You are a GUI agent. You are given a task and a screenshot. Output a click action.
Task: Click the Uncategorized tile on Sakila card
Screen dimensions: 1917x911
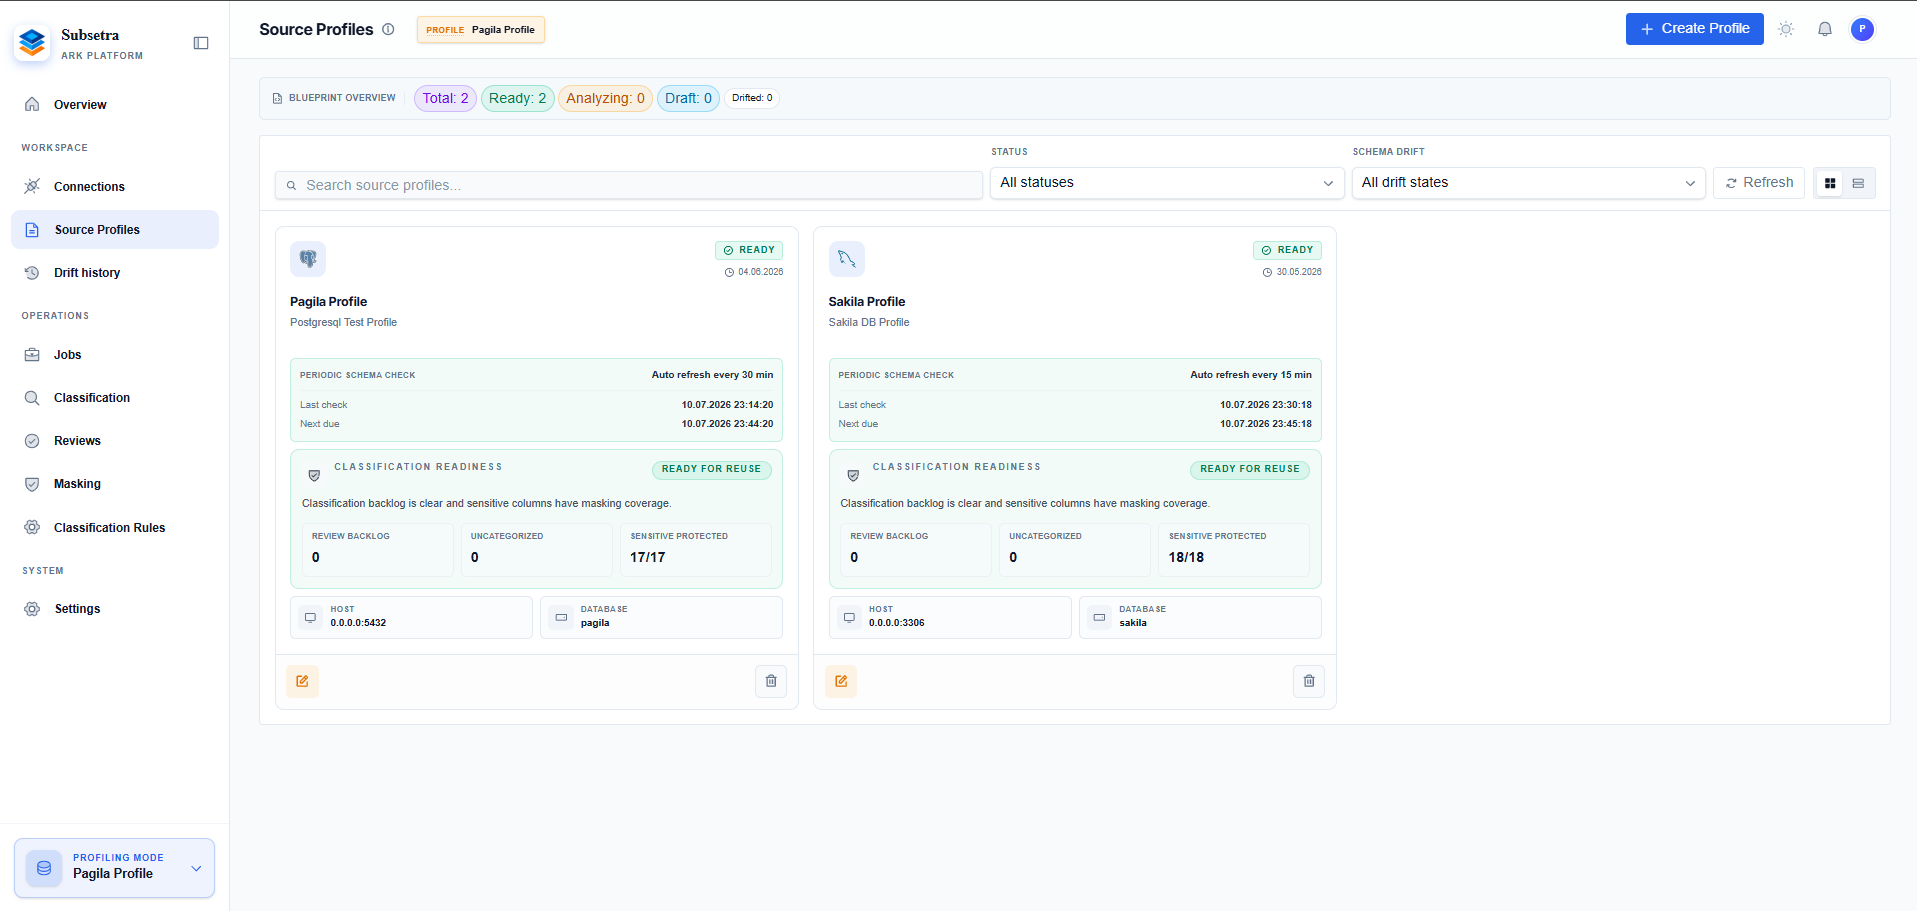tap(1075, 550)
